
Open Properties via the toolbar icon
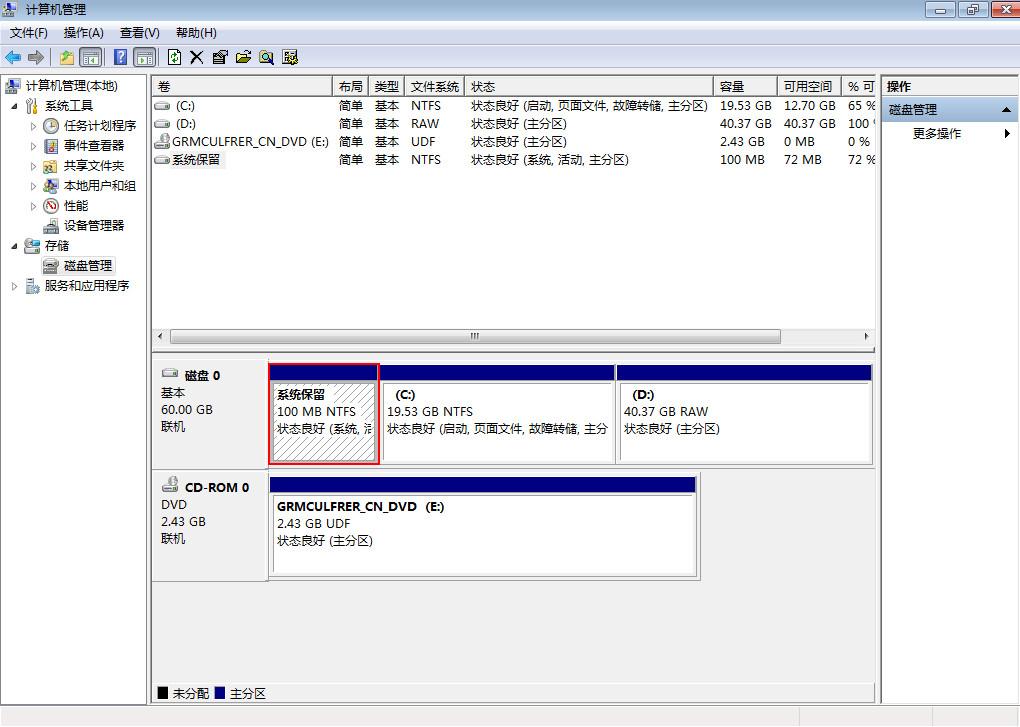pos(222,57)
